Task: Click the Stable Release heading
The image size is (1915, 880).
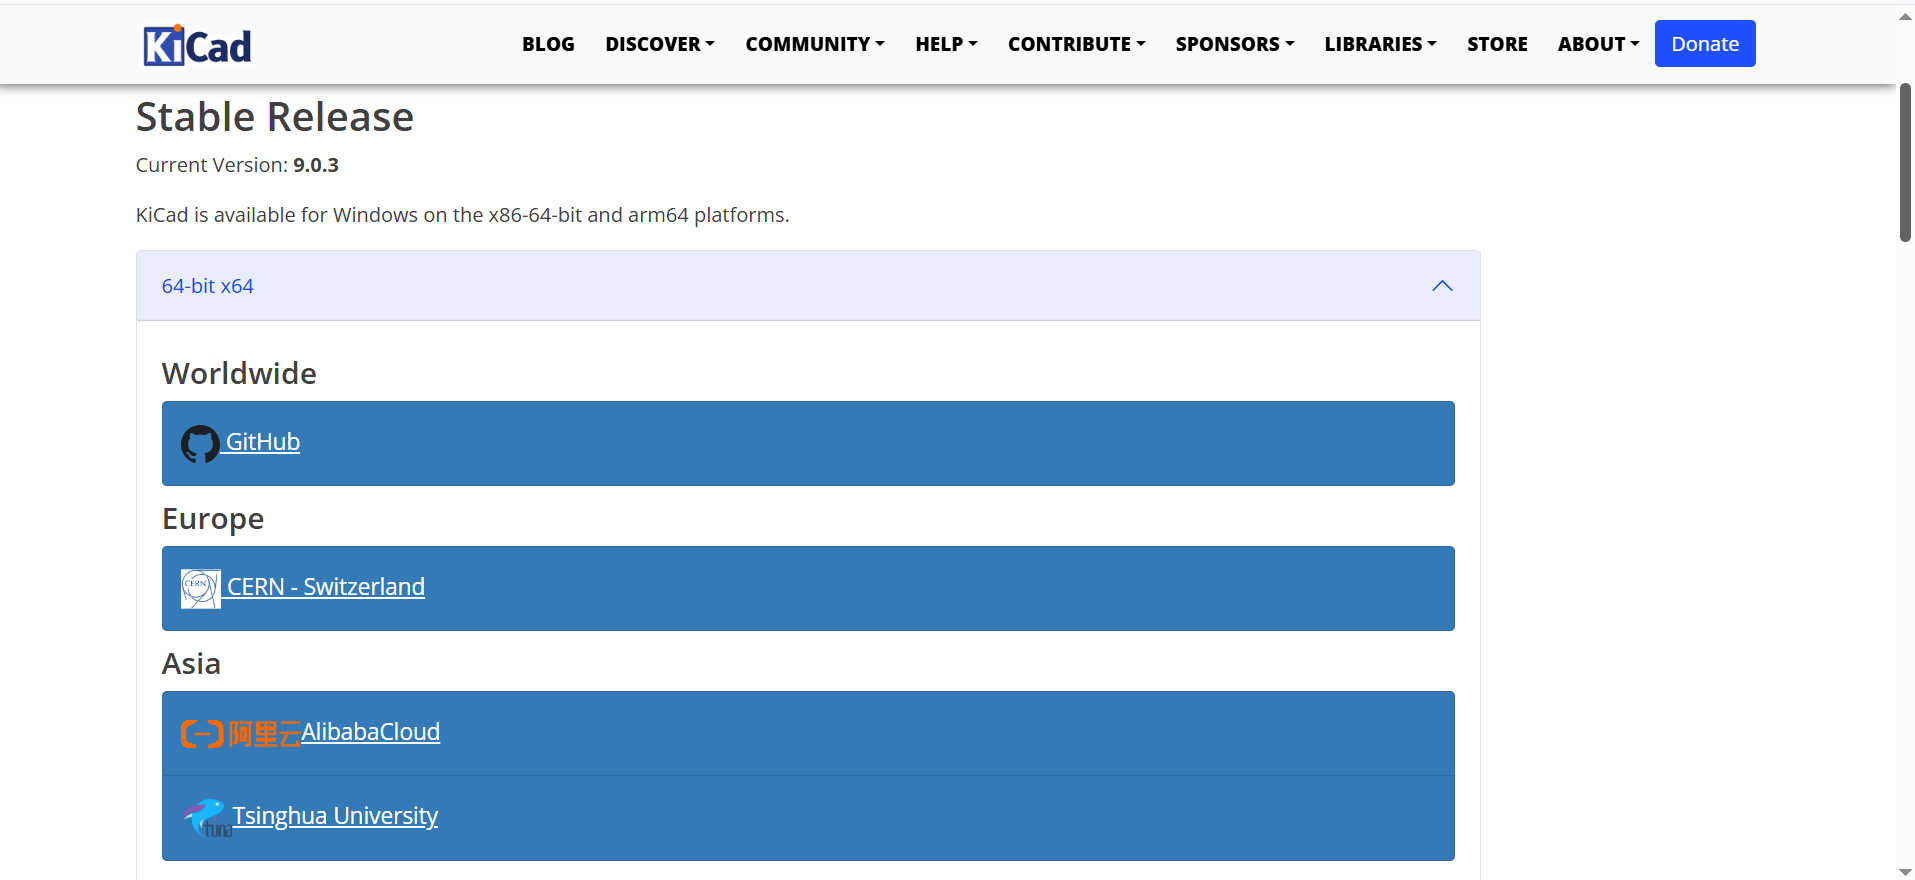Action: tap(275, 117)
